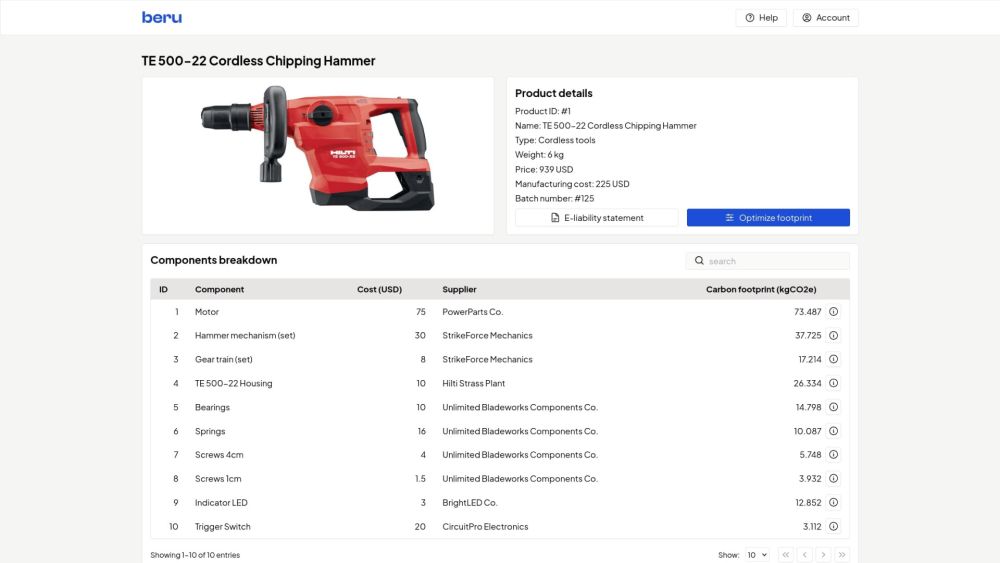Open info icon on Indicator LED row
Screen dimensions: 1000x563
tap(833, 503)
